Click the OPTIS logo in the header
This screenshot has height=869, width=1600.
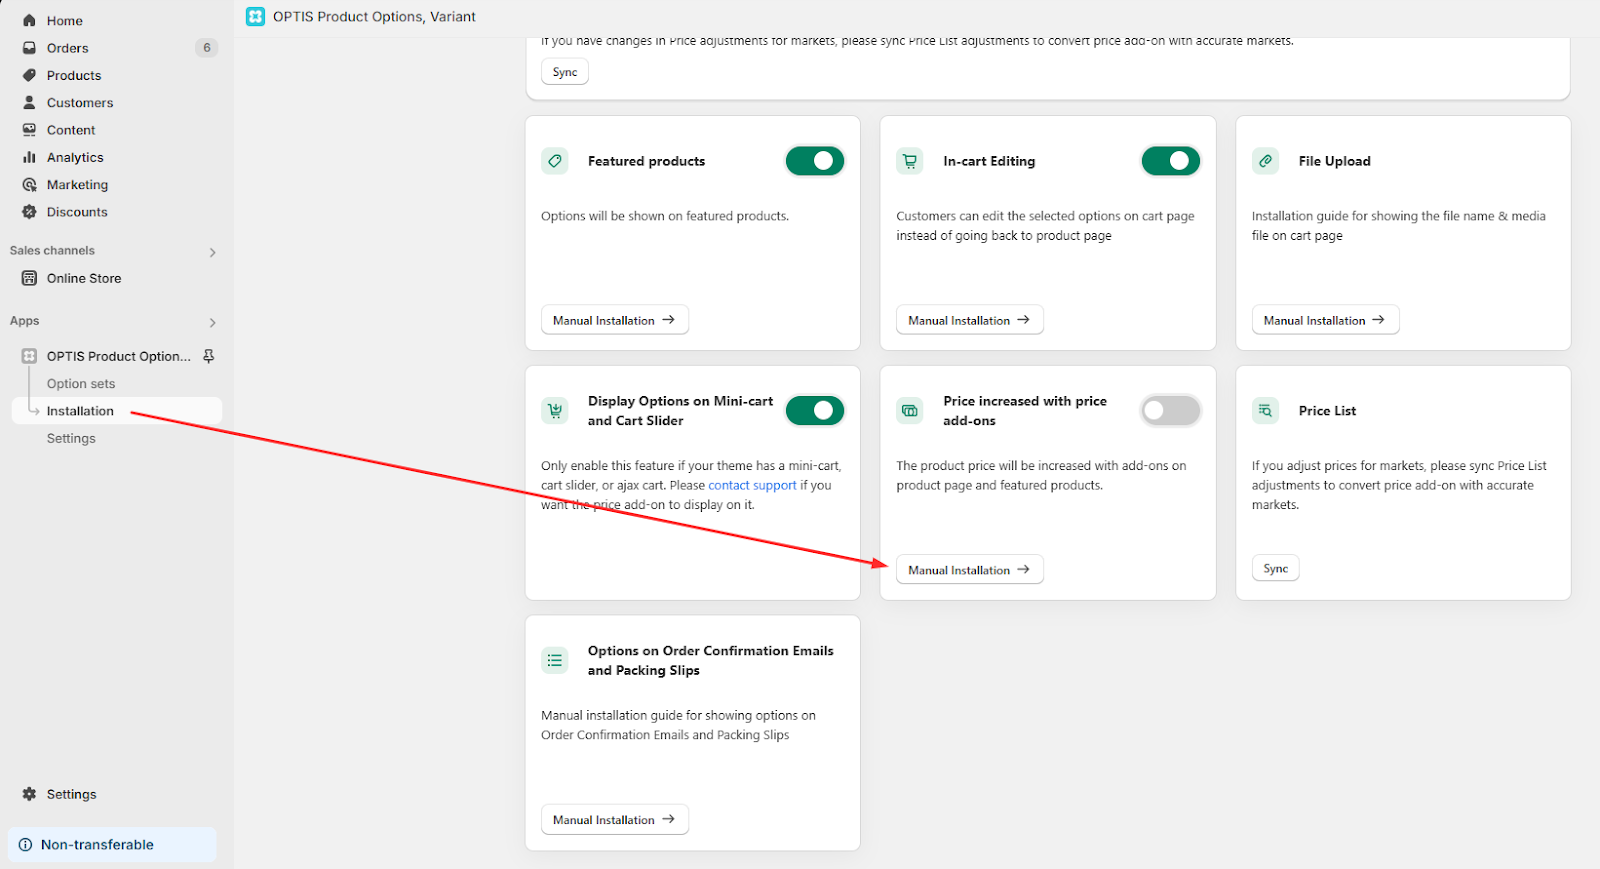(256, 17)
